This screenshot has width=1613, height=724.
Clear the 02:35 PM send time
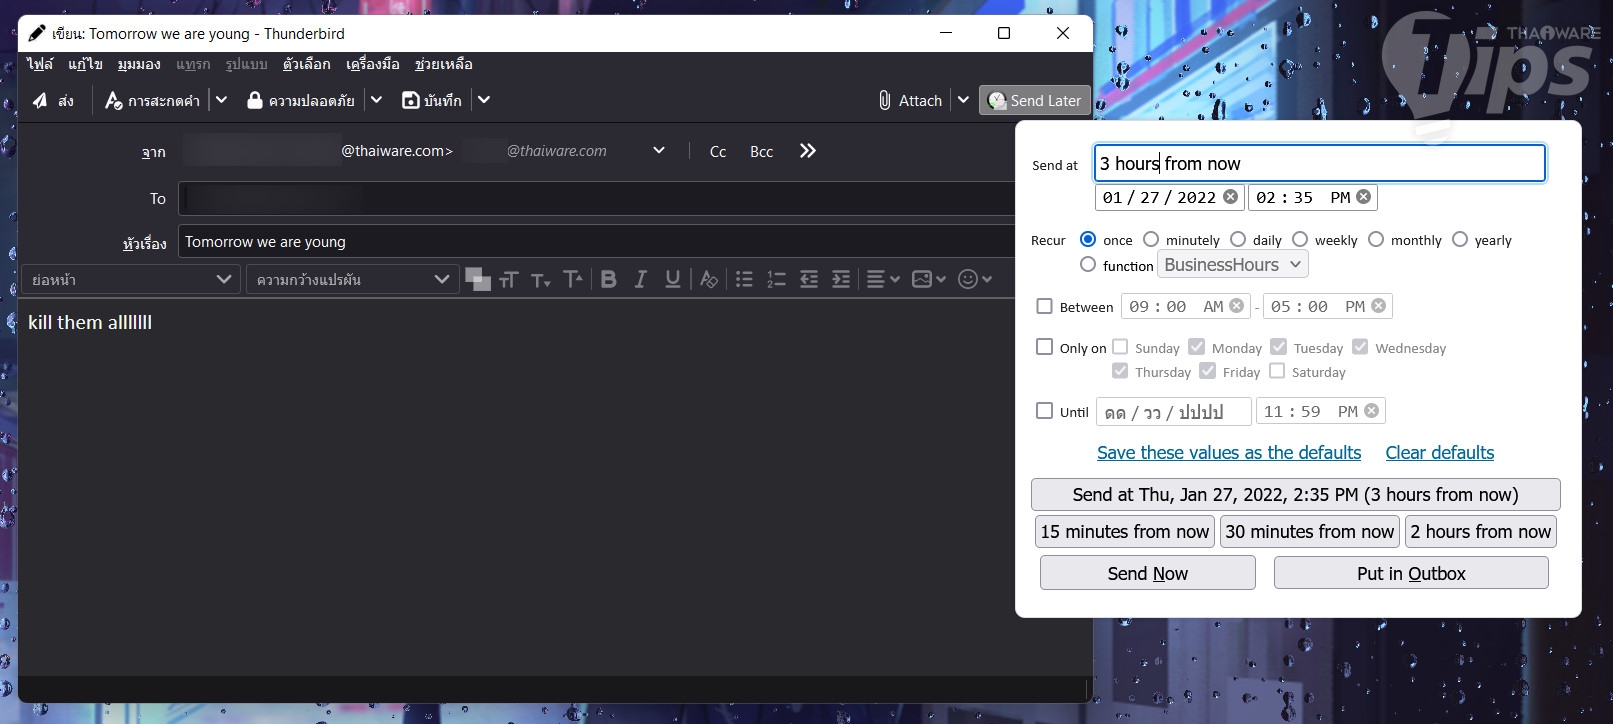pyautogui.click(x=1363, y=197)
